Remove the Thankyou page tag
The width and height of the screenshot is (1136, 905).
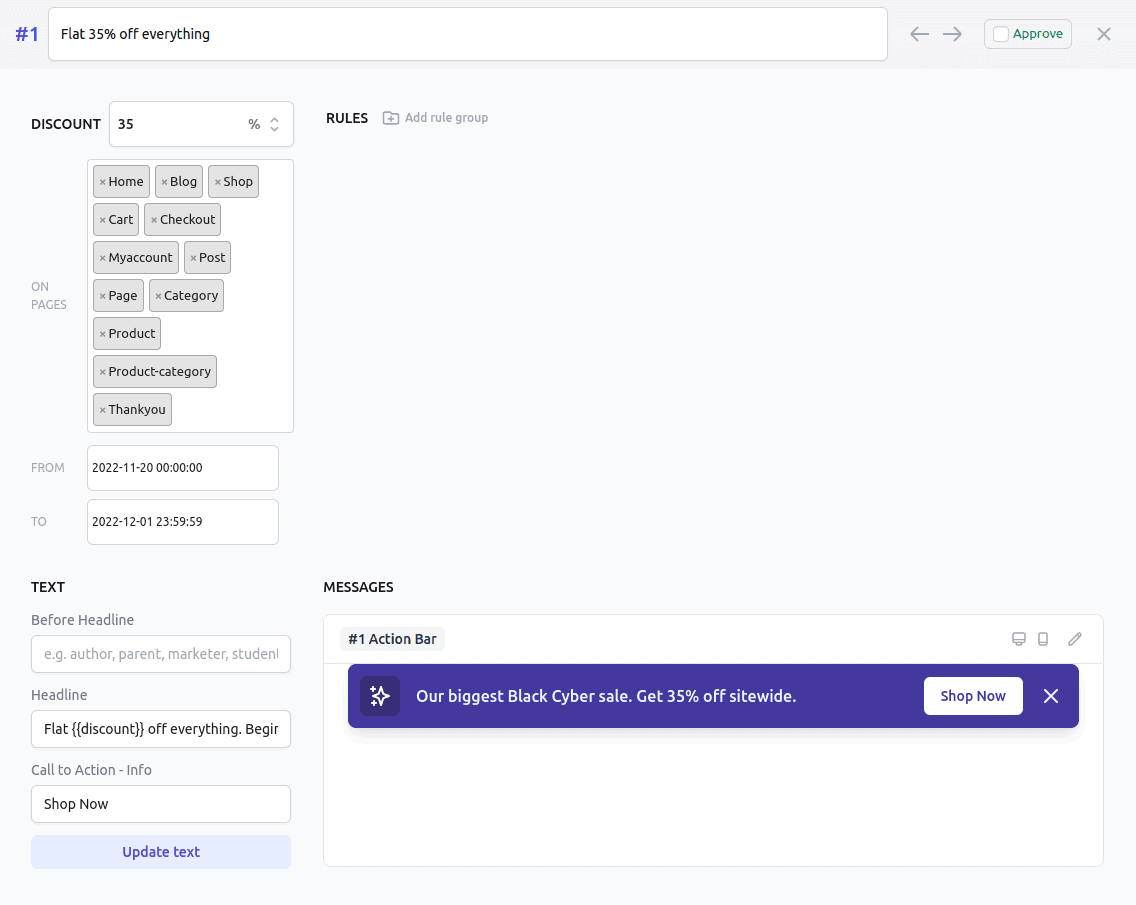[101, 409]
